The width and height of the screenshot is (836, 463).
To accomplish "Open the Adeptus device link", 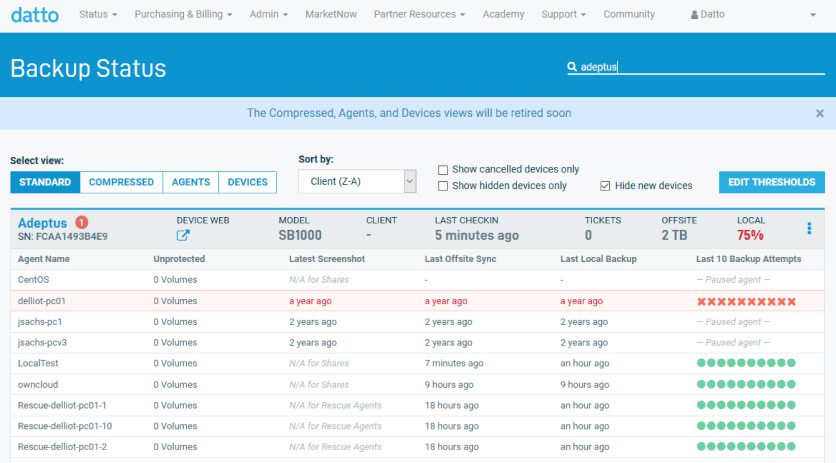I will [x=43, y=222].
